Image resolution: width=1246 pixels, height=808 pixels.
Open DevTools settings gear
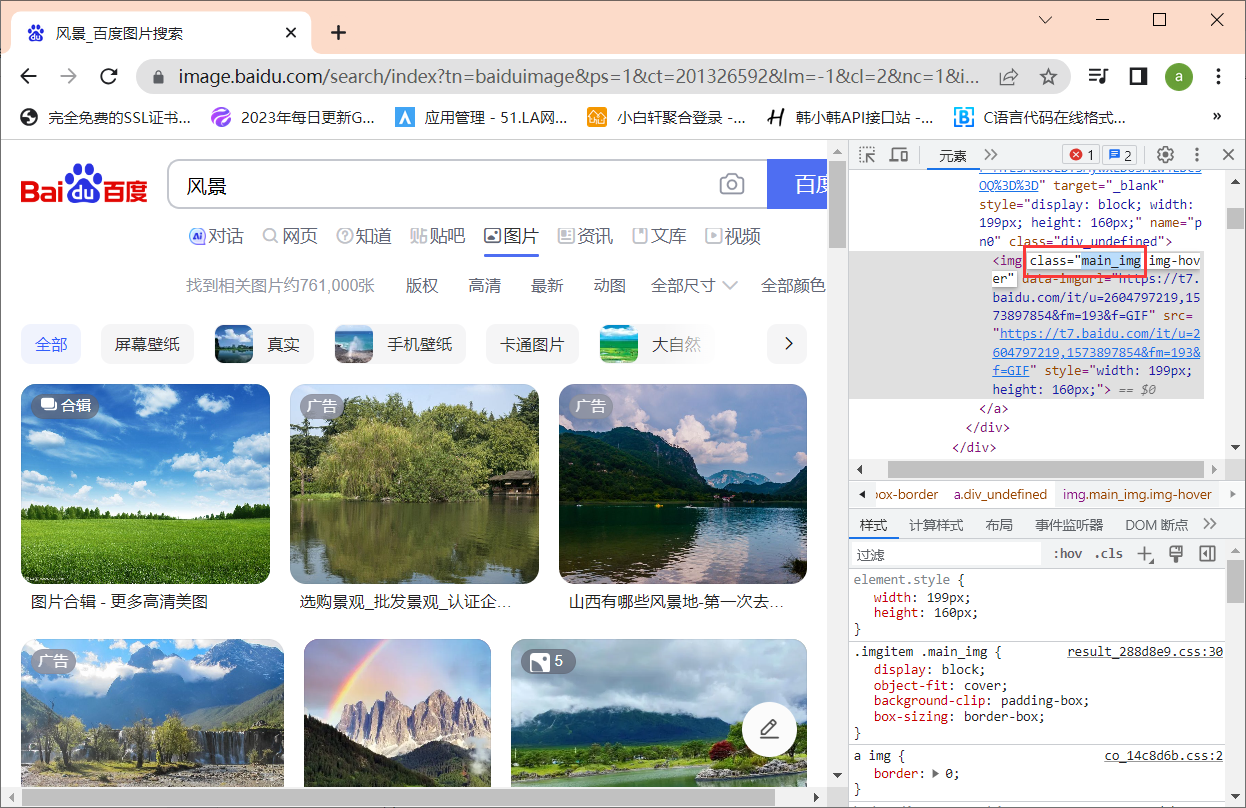tap(1165, 155)
